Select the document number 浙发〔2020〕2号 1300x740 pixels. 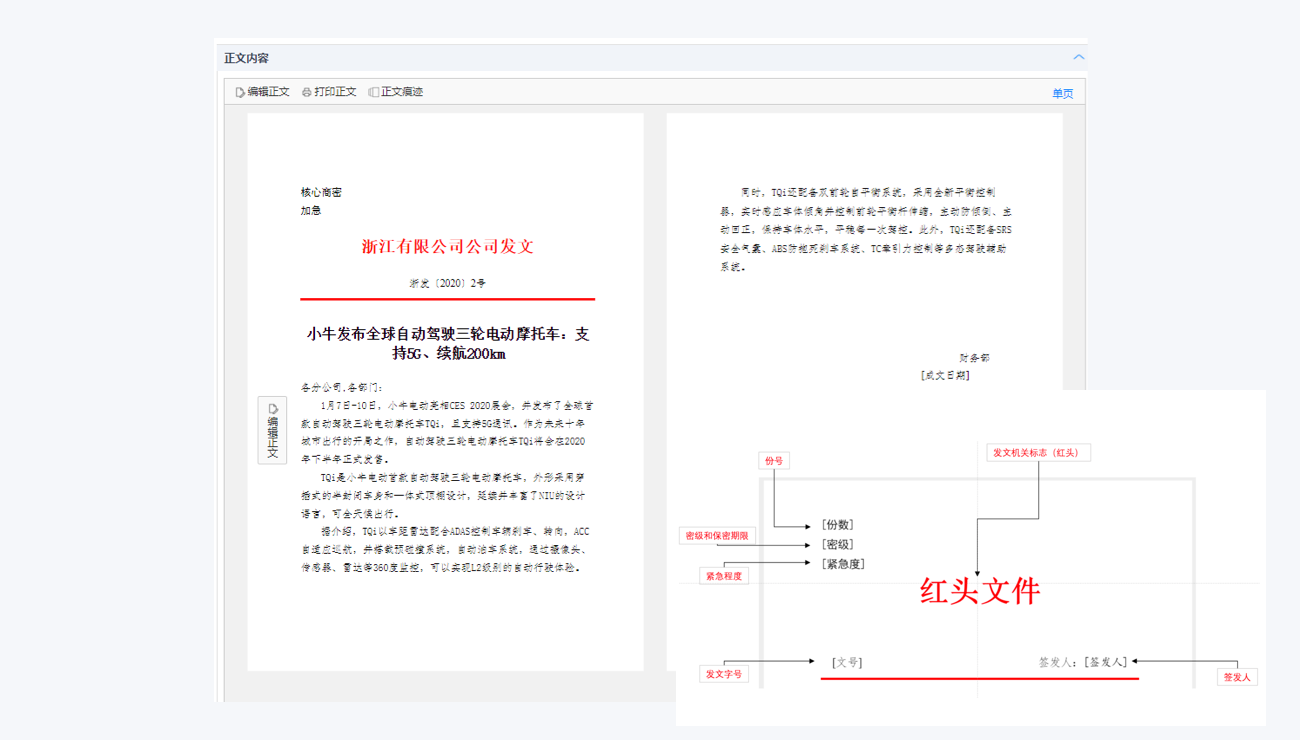[x=447, y=283]
